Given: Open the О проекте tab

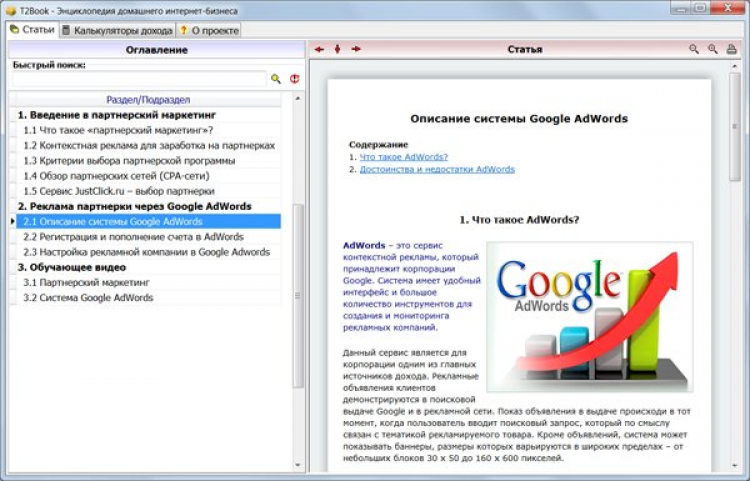Looking at the screenshot, I should 209,31.
